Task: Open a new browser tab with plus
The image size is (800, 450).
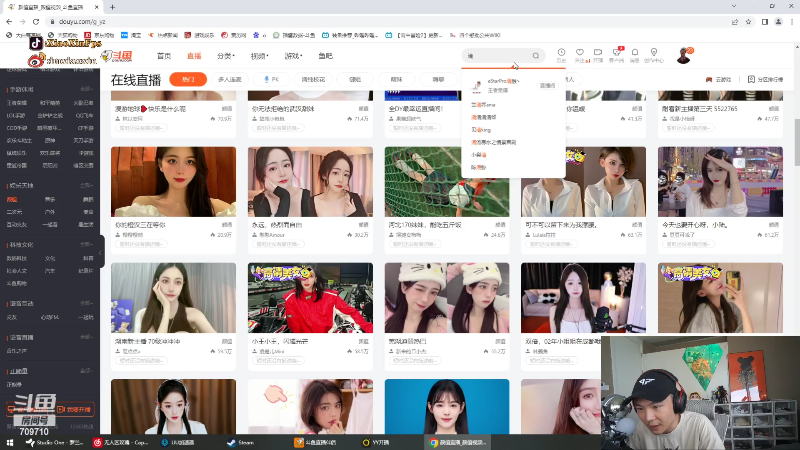Action: 113,7
